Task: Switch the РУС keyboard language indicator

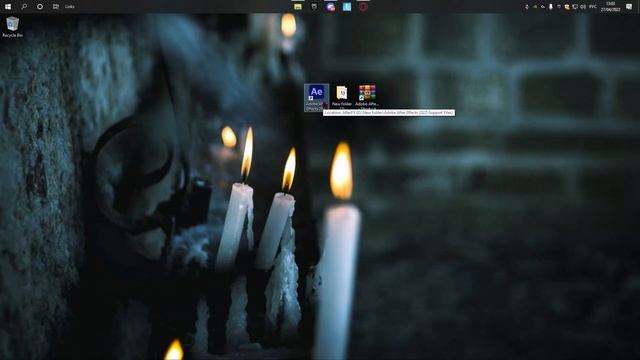Action: pos(593,7)
